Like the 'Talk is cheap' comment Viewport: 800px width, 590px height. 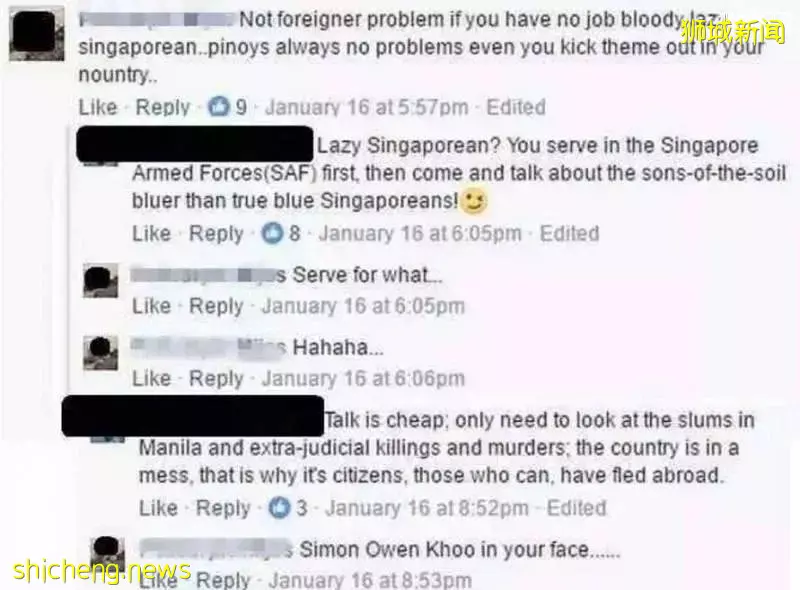click(x=159, y=508)
